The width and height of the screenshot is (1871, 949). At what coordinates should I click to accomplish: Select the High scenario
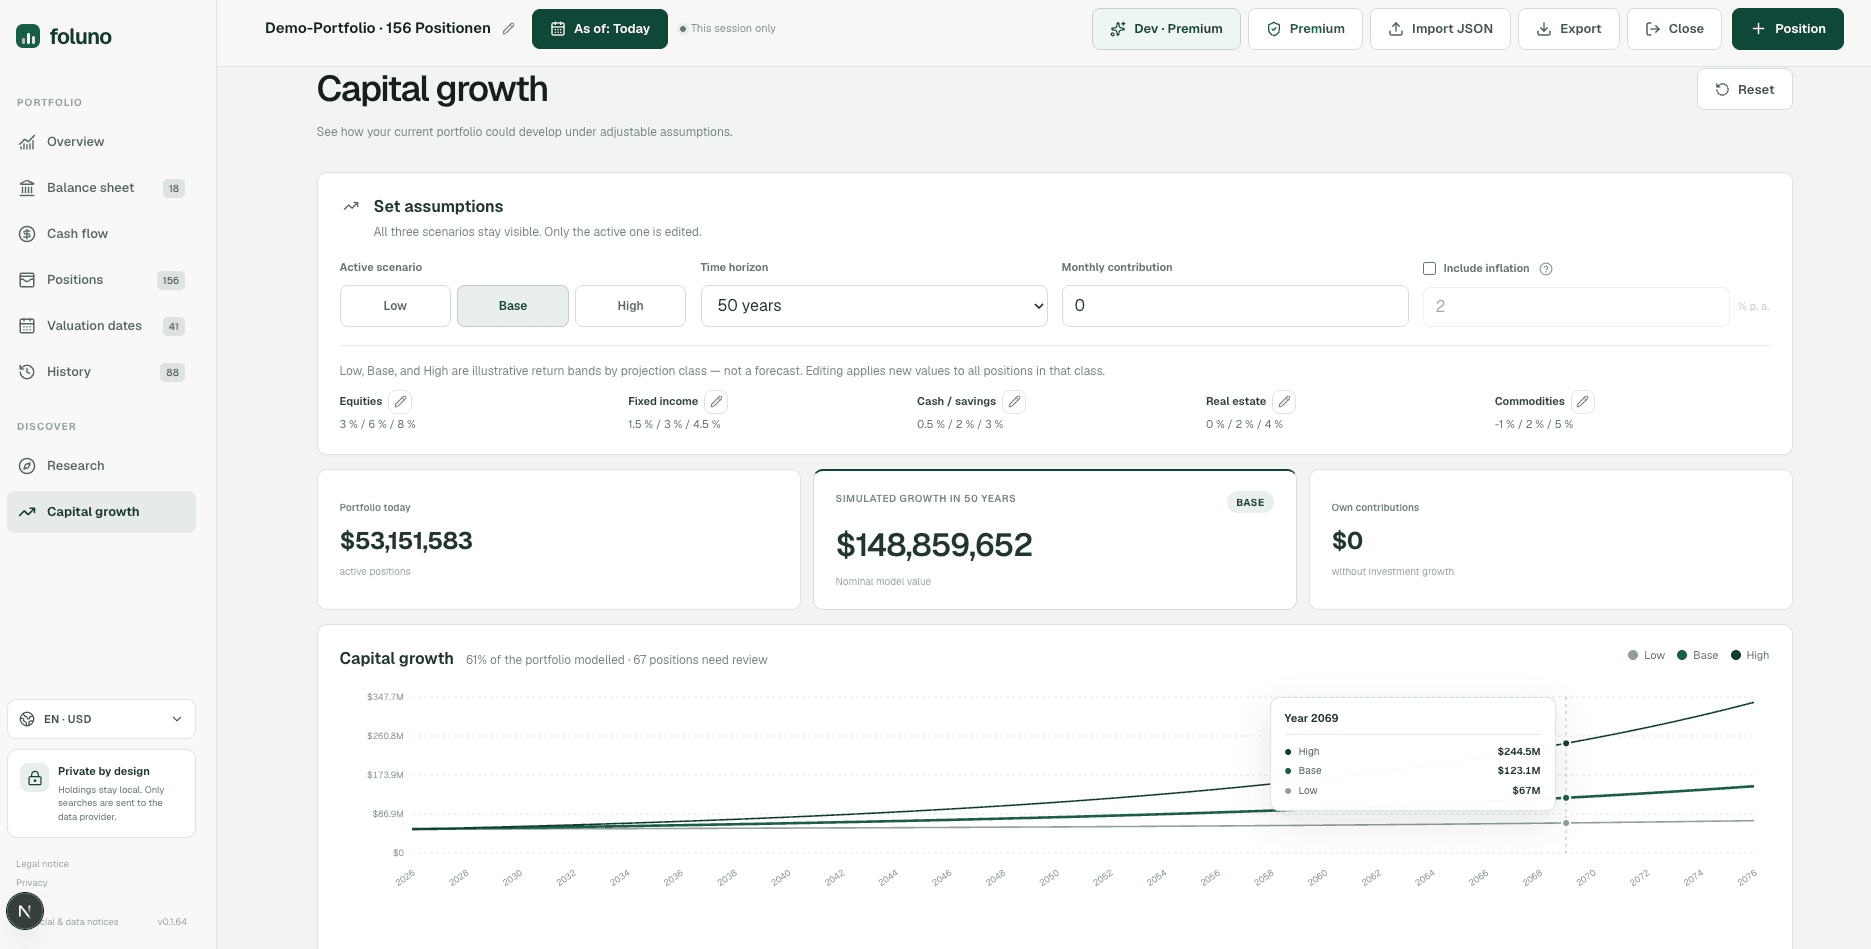click(630, 306)
